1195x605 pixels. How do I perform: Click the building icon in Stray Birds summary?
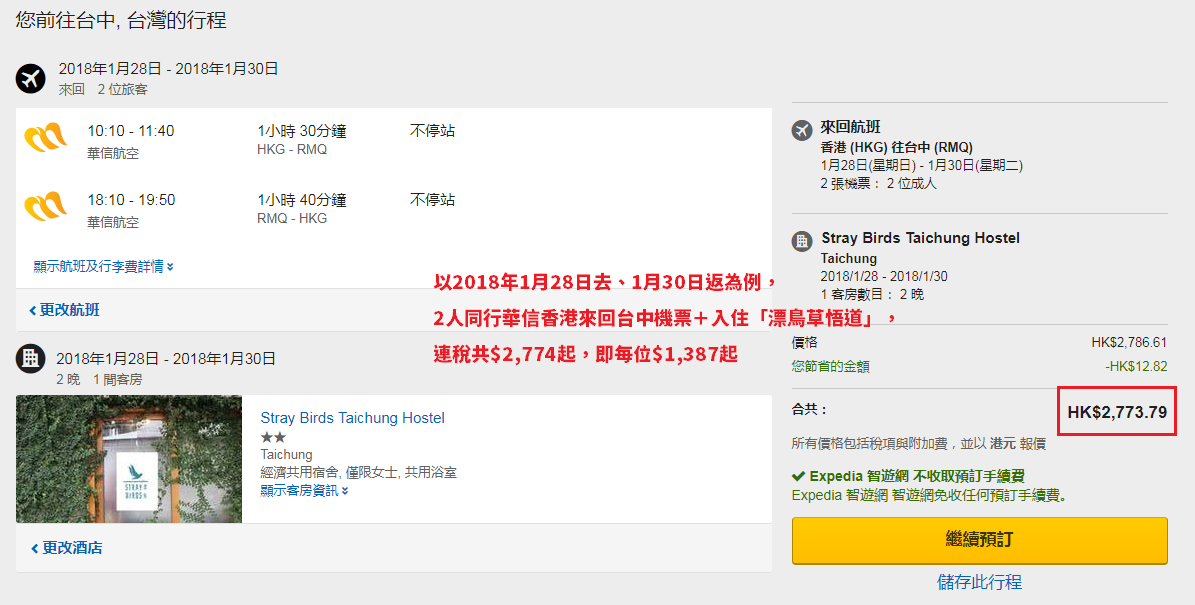[x=802, y=242]
